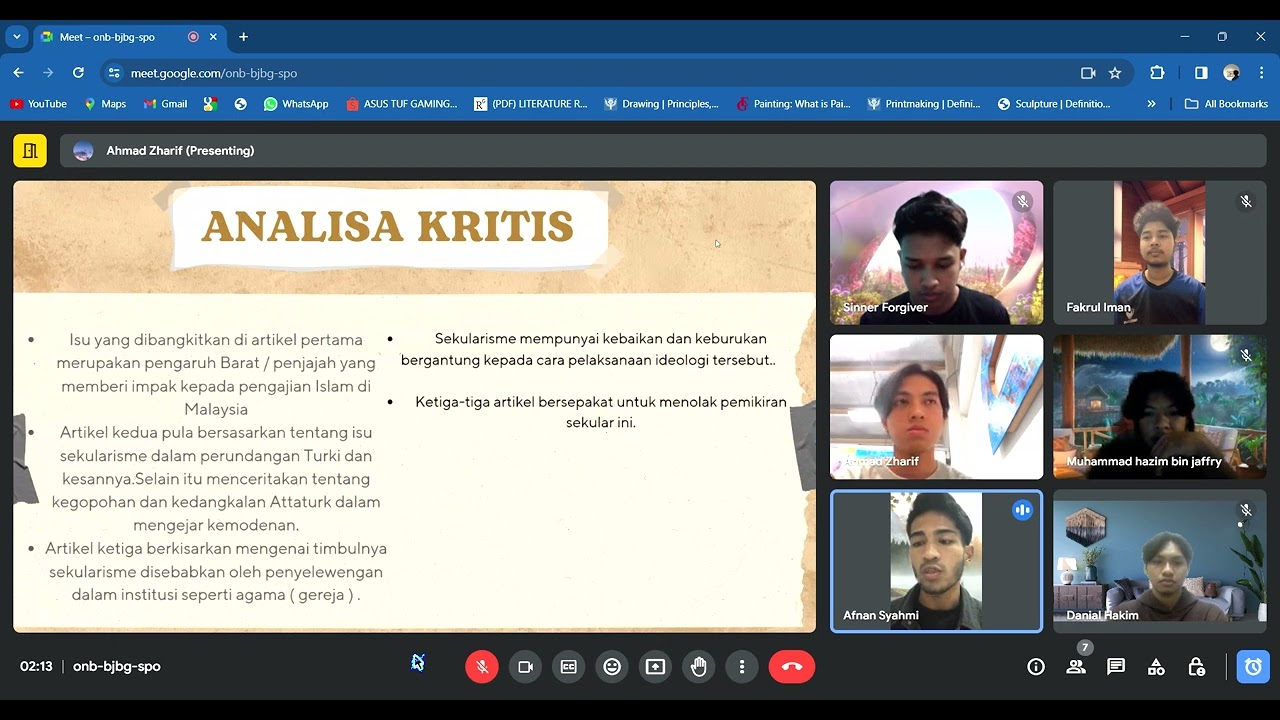
Task: Click the blue alarm clock button
Action: point(1253,667)
